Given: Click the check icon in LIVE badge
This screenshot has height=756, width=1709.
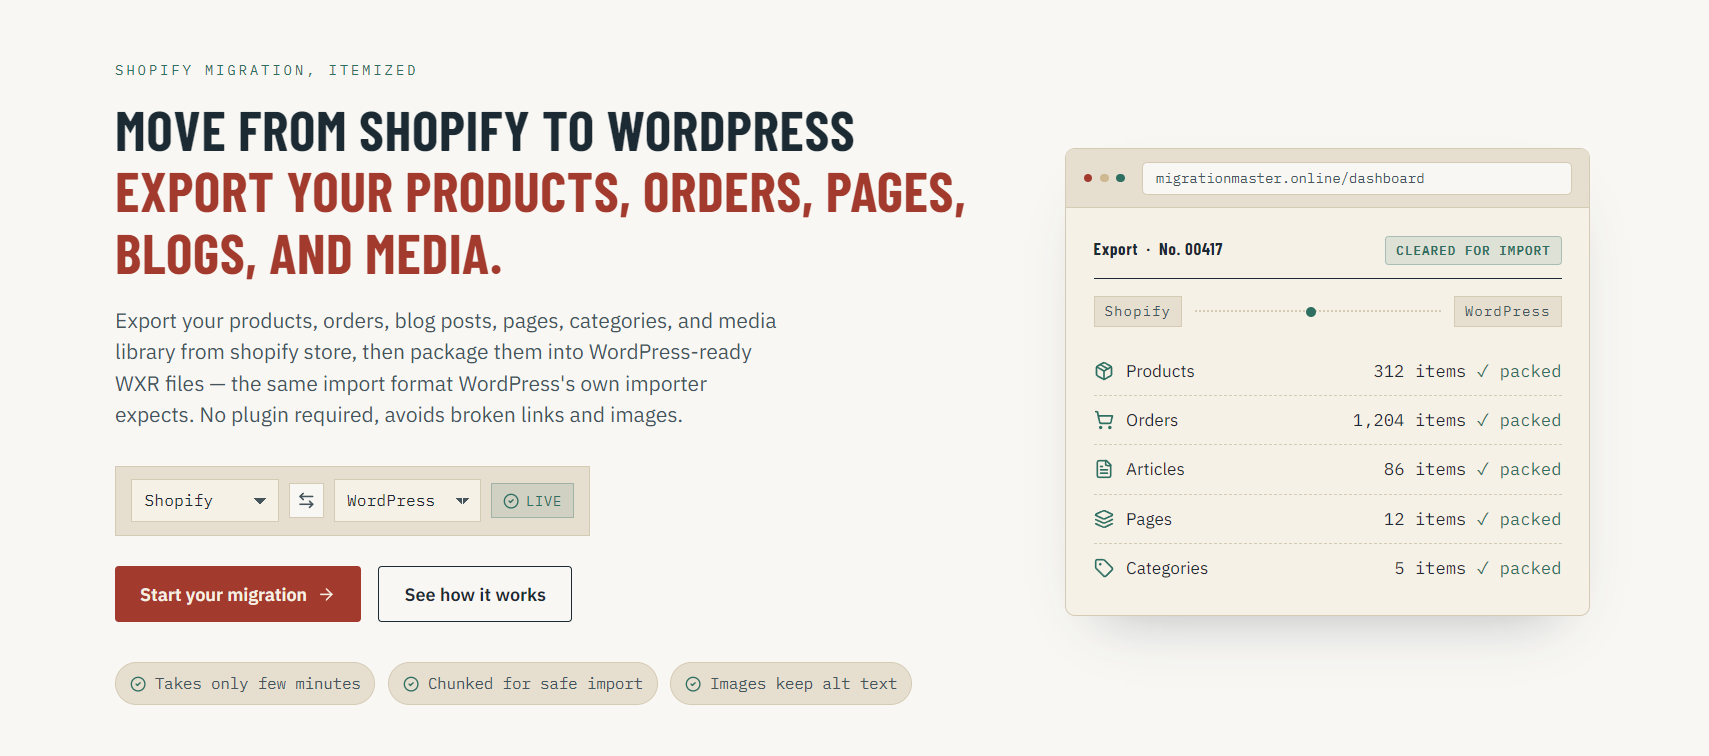Looking at the screenshot, I should 511,501.
